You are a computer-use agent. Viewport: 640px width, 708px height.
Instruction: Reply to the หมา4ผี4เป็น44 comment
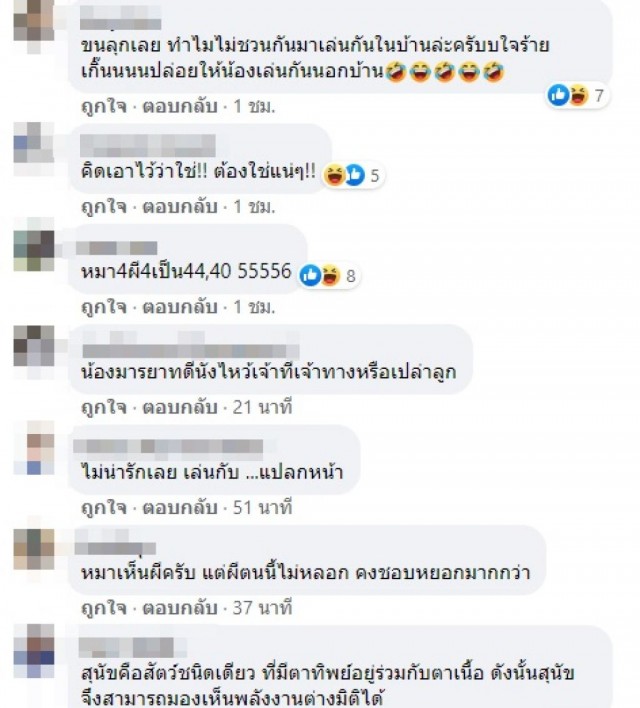[x=180, y=307]
